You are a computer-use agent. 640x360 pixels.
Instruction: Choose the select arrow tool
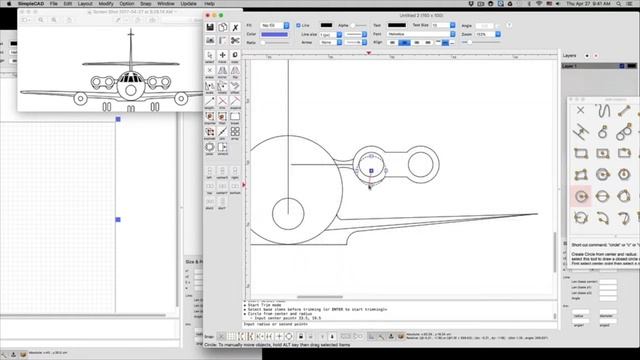(210, 55)
